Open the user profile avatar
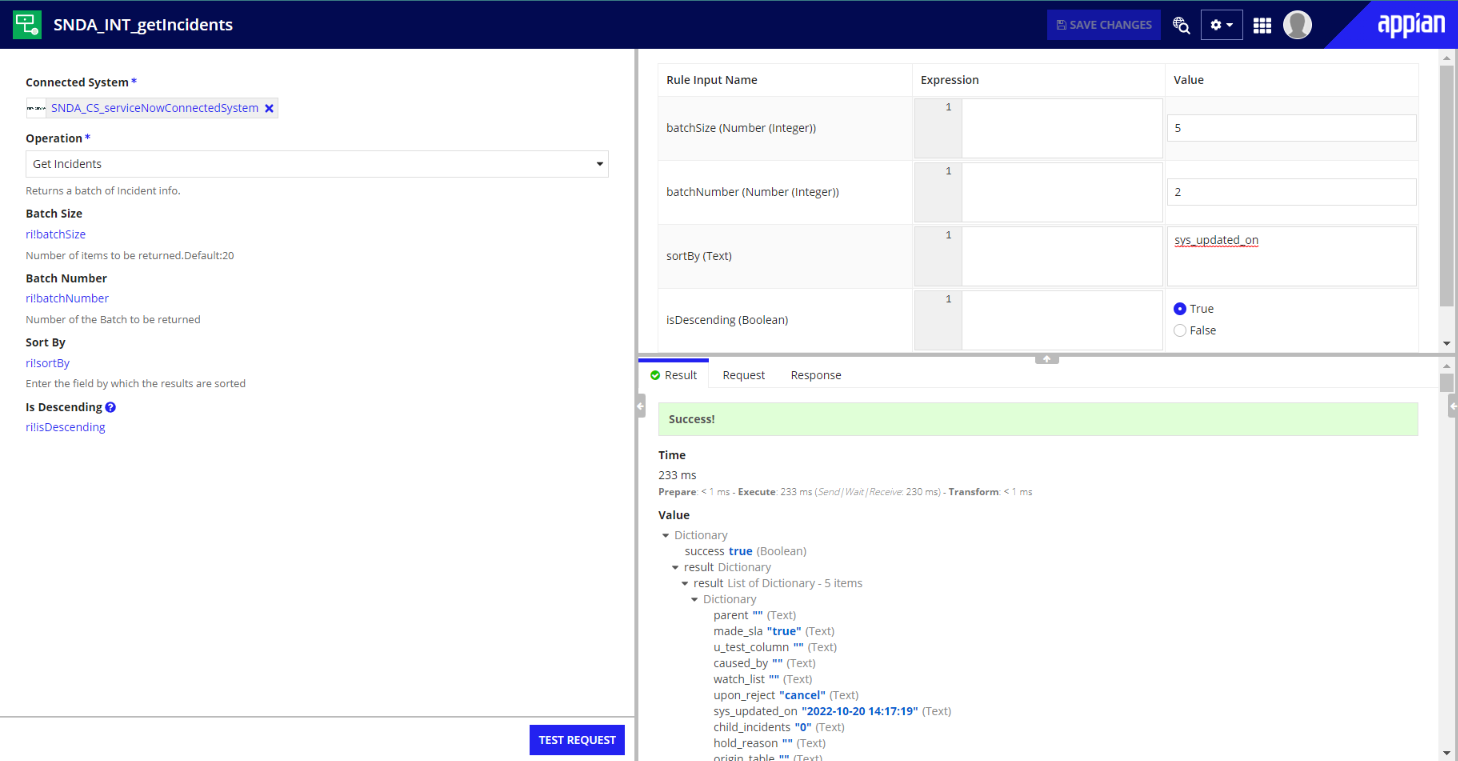The height and width of the screenshot is (761, 1458). [1297, 25]
